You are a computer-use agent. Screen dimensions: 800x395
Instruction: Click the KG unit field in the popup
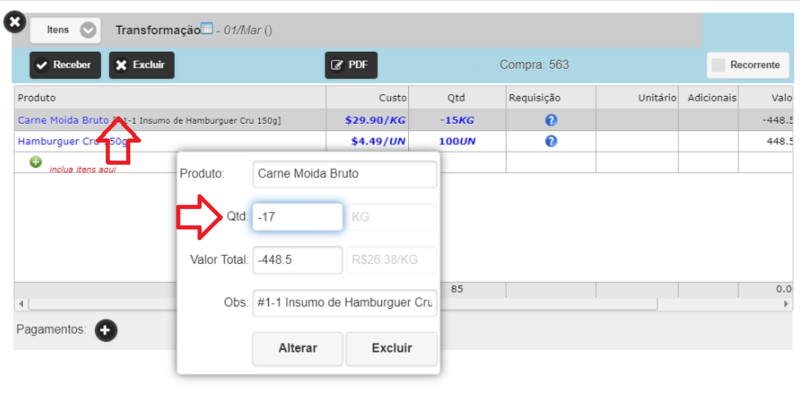[392, 217]
